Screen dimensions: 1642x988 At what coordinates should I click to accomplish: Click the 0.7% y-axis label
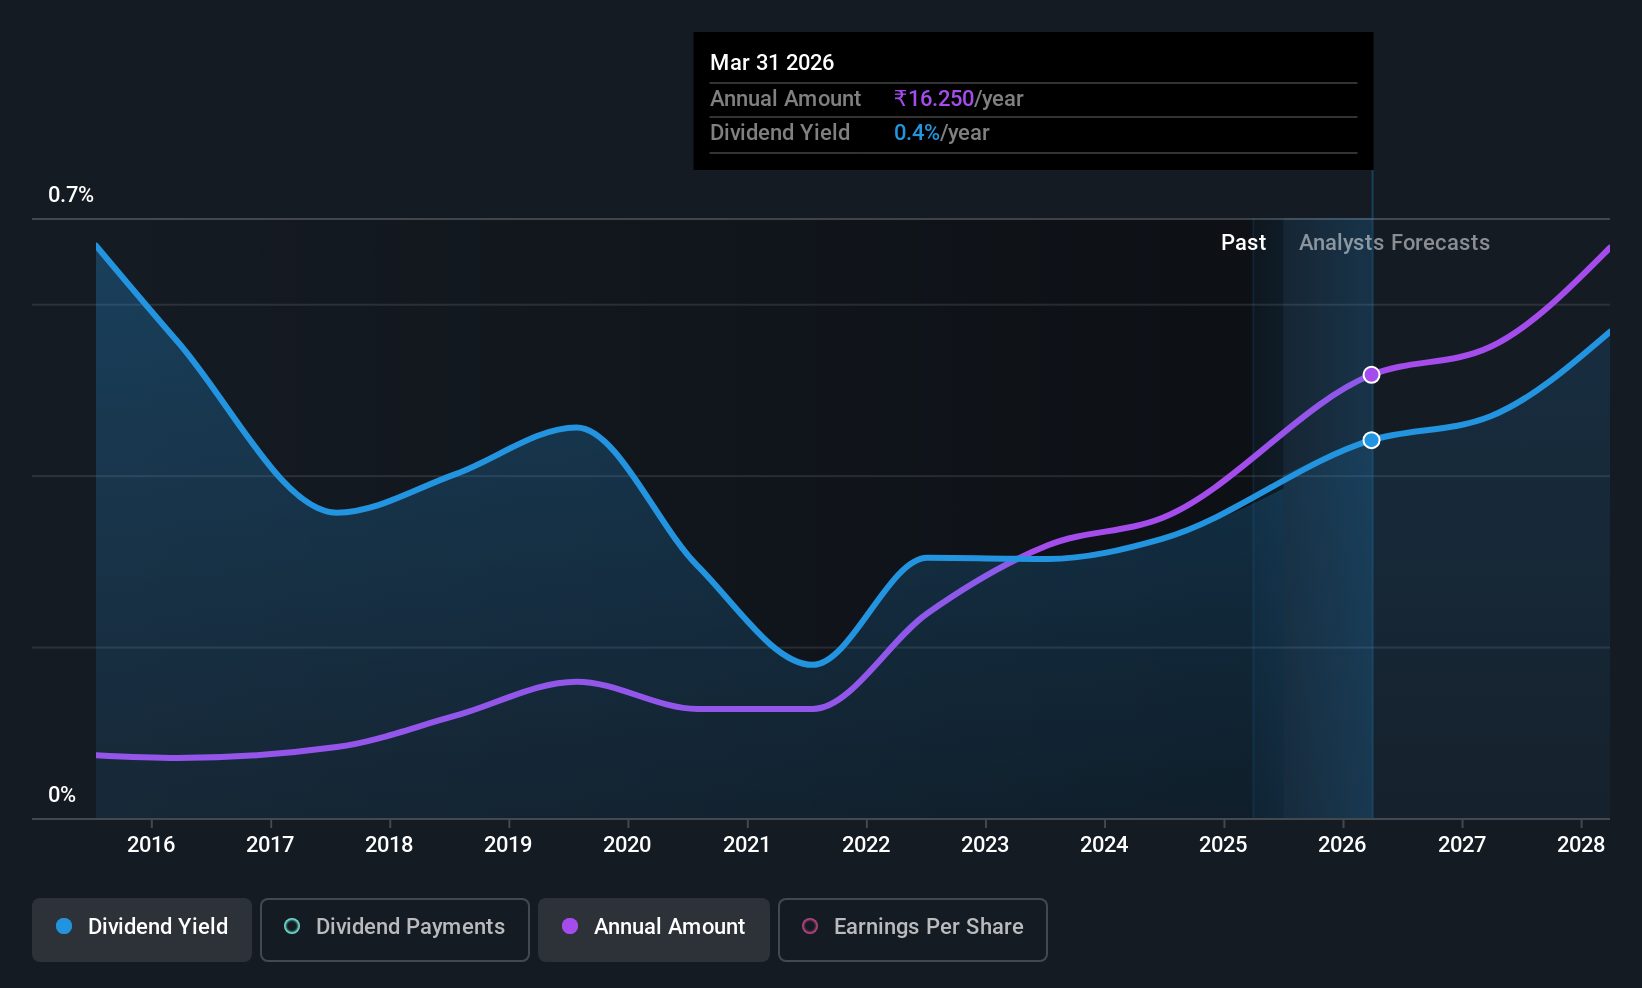(x=71, y=195)
